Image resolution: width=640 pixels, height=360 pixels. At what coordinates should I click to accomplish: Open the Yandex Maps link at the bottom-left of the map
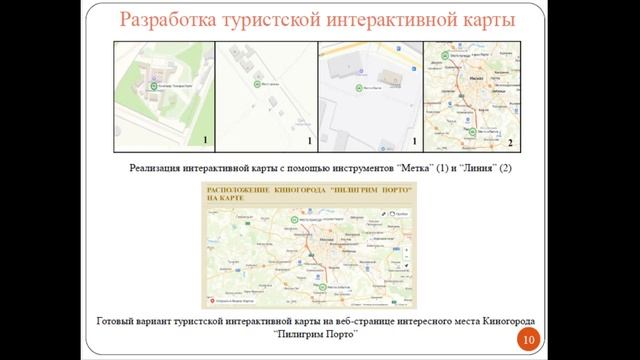[x=232, y=301]
